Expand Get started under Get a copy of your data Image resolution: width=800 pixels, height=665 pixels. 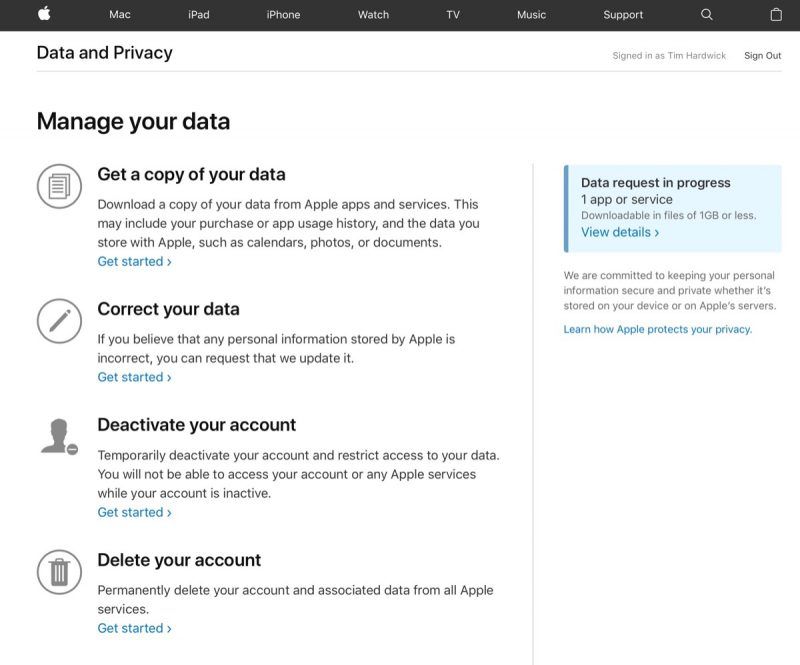pyautogui.click(x=135, y=261)
